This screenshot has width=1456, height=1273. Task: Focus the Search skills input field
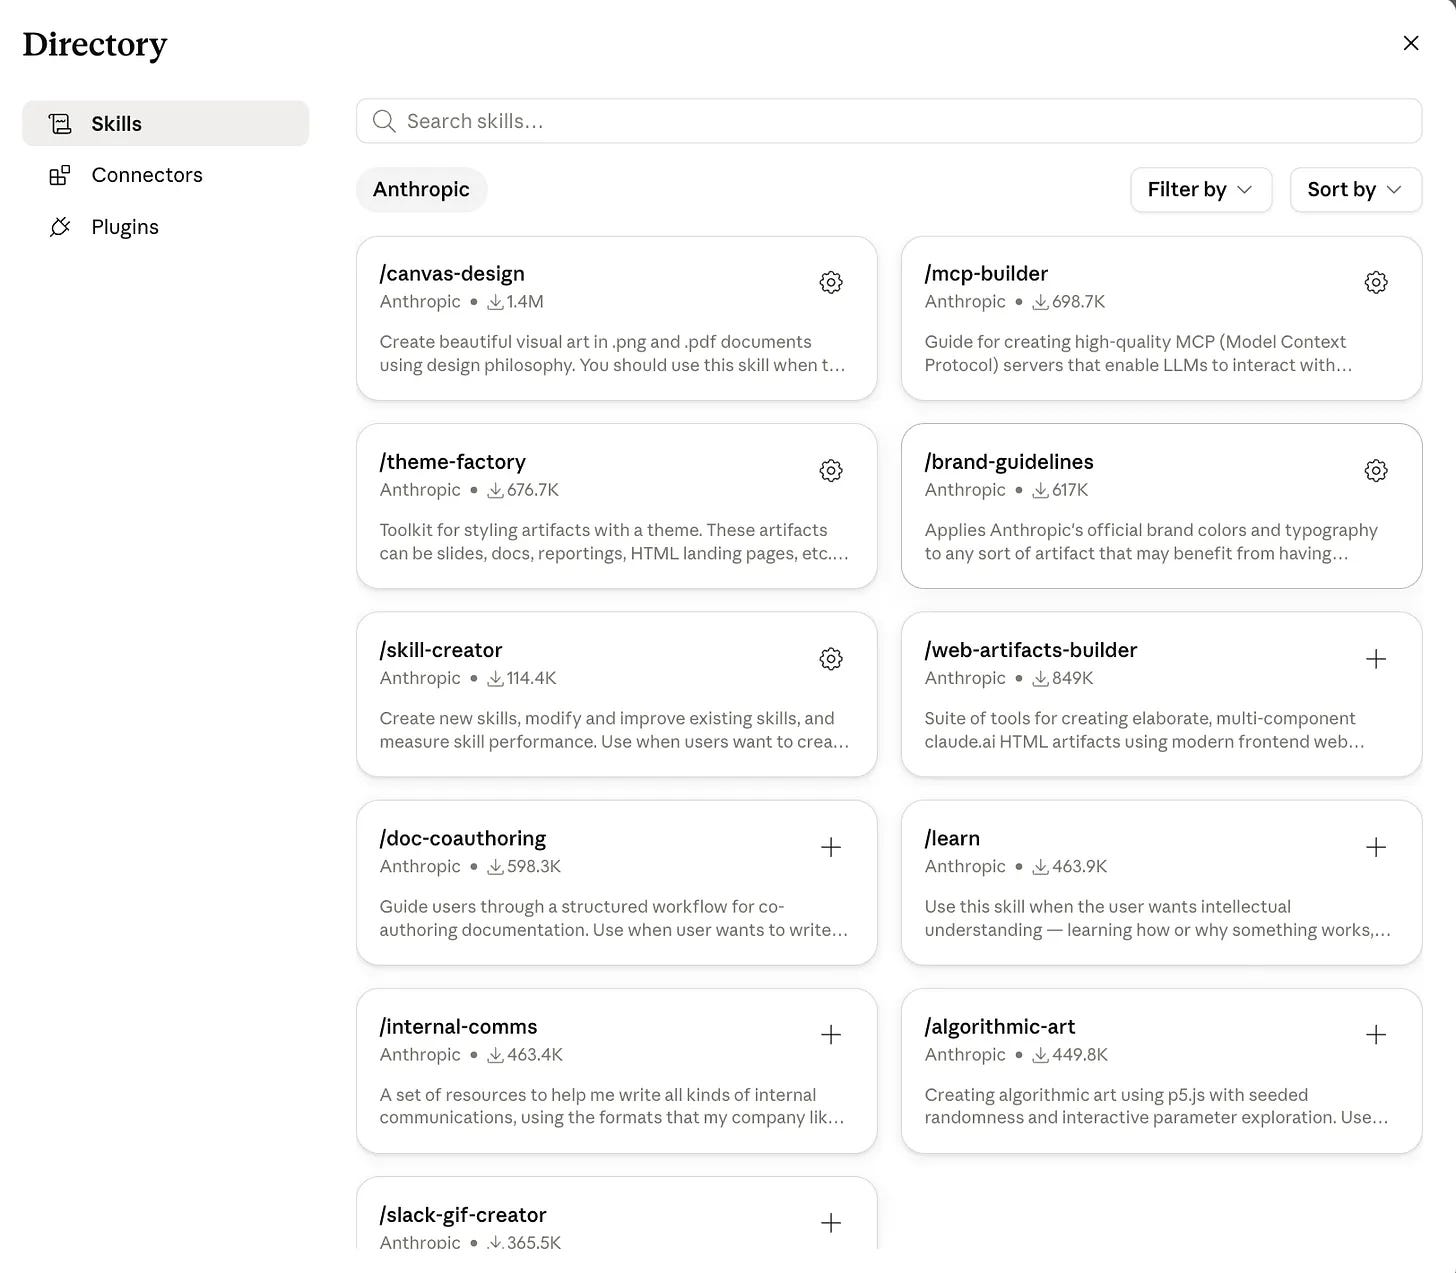tap(889, 121)
